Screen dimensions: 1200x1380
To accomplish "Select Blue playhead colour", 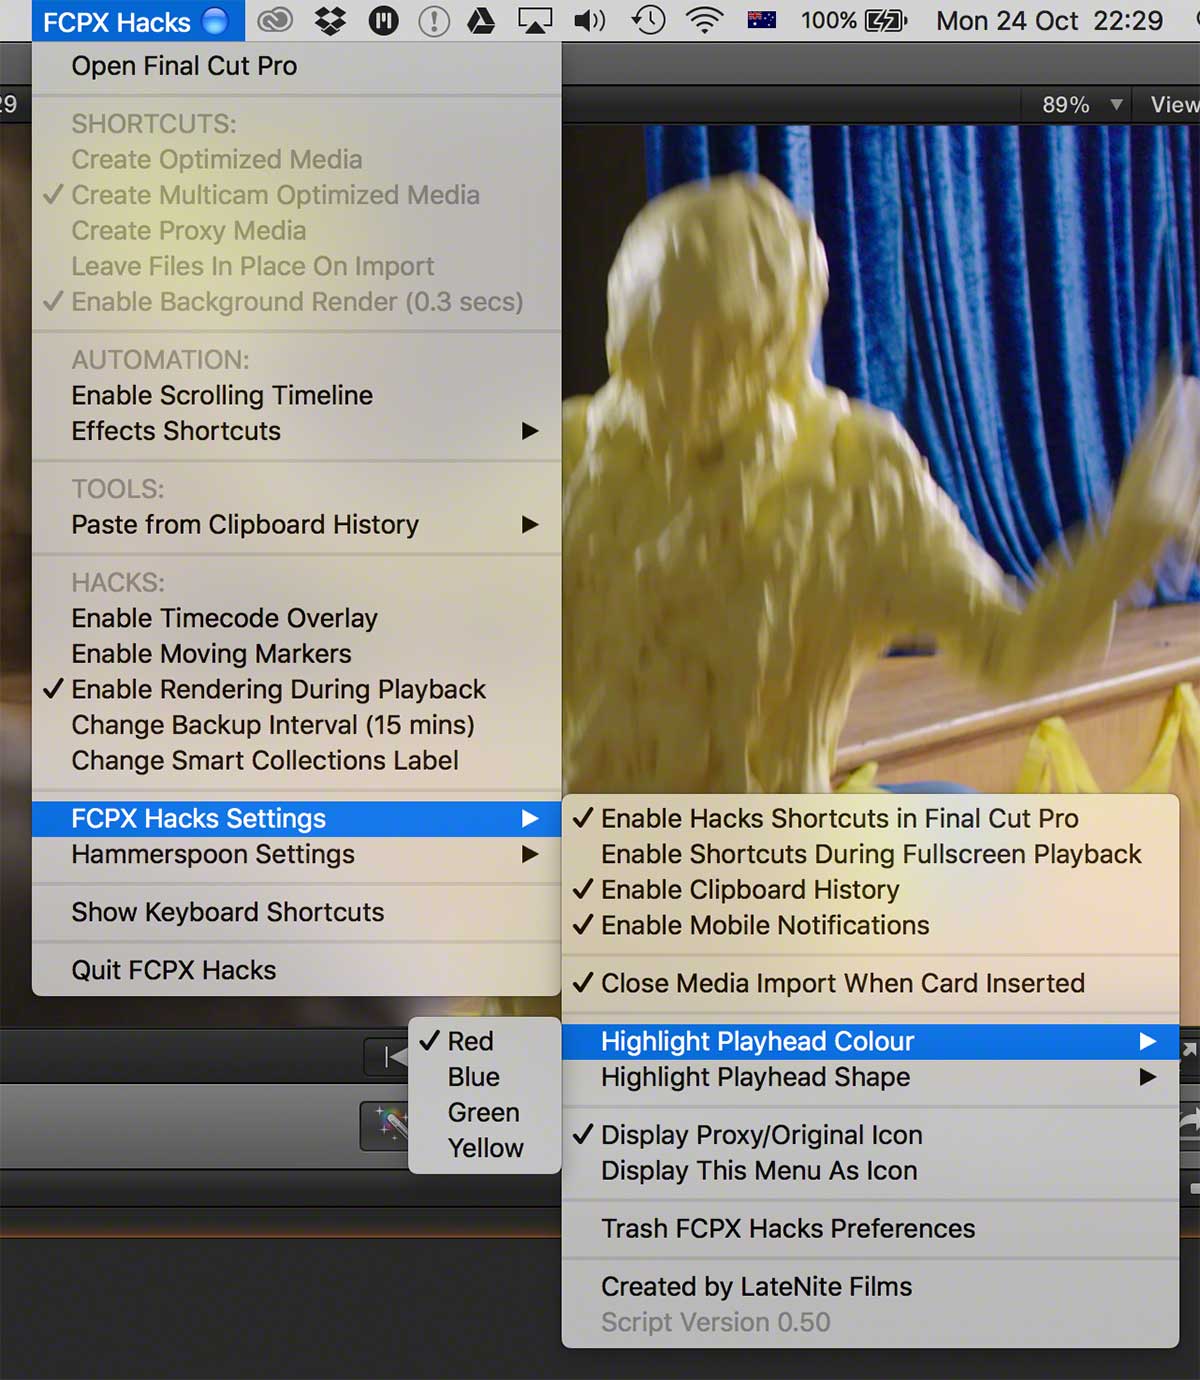I will (x=485, y=1078).
